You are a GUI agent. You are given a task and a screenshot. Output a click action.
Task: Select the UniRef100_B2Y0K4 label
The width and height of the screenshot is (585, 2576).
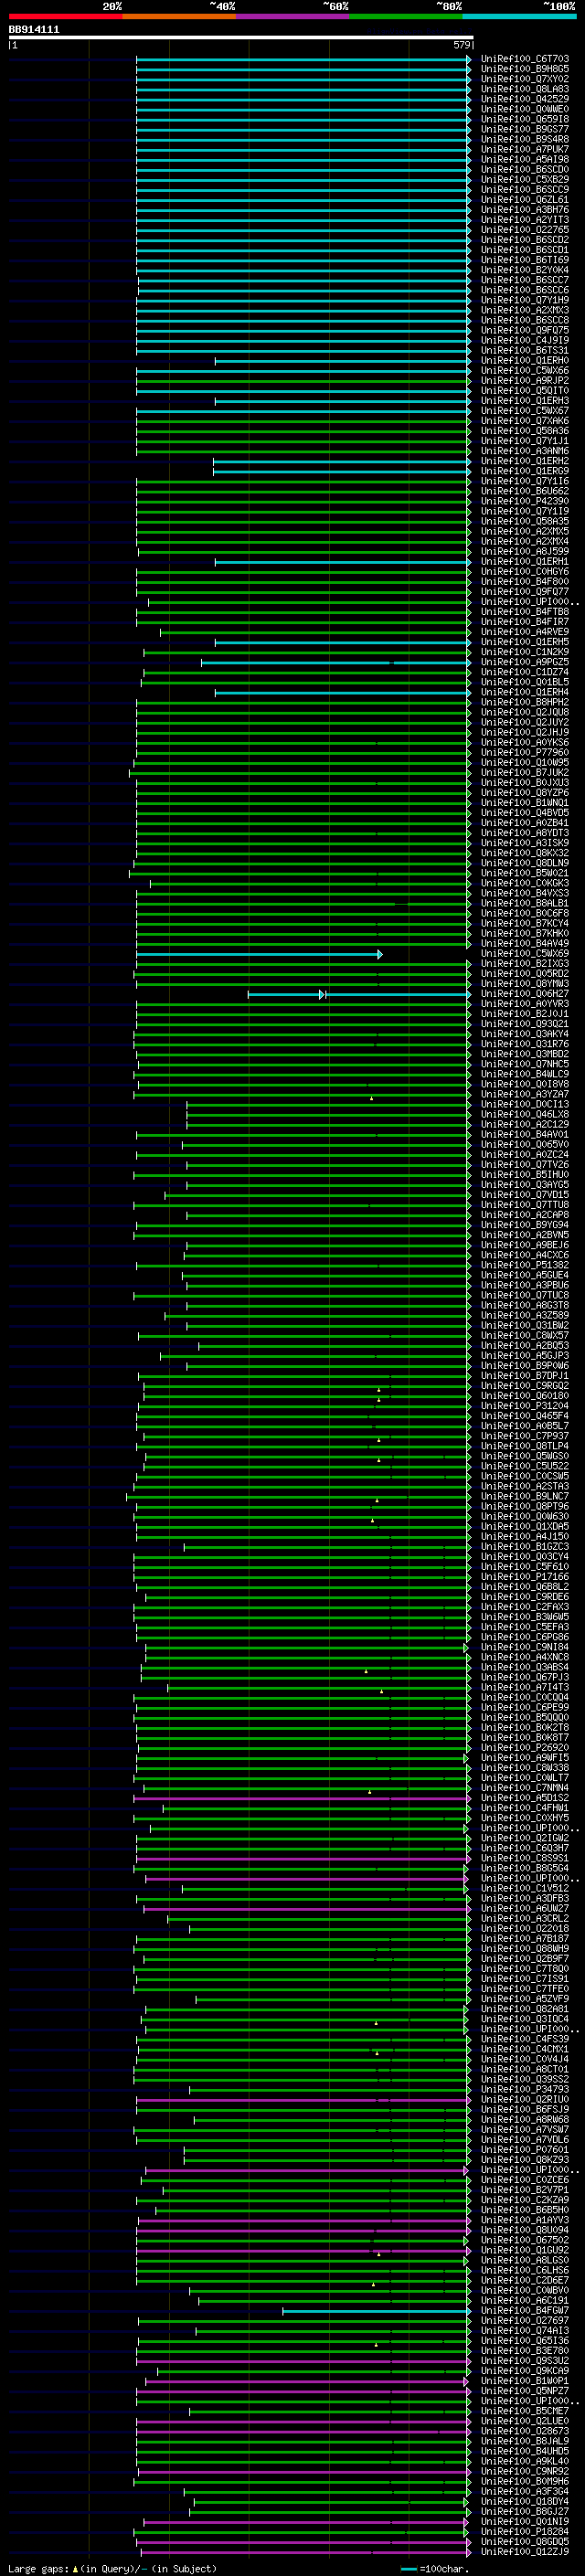click(x=525, y=270)
